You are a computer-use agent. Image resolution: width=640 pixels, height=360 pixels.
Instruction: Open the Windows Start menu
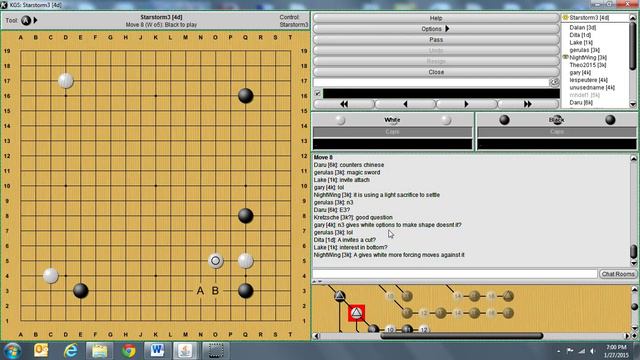(13, 351)
